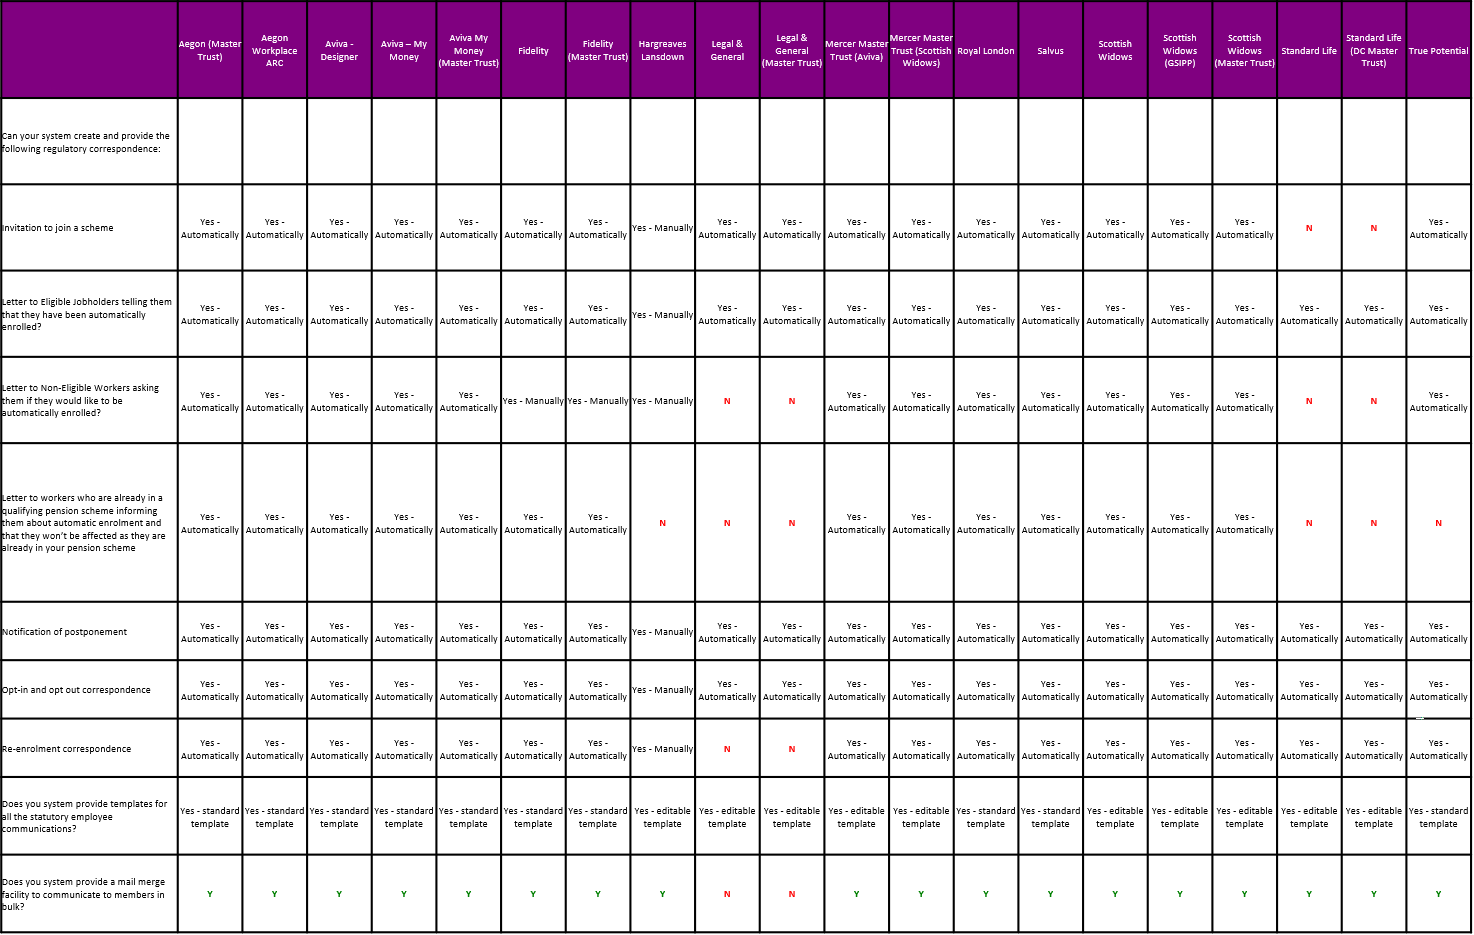Select Hargreaves 'Yes - Manually' in postponement row
The width and height of the screenshot is (1474, 935).
663,632
